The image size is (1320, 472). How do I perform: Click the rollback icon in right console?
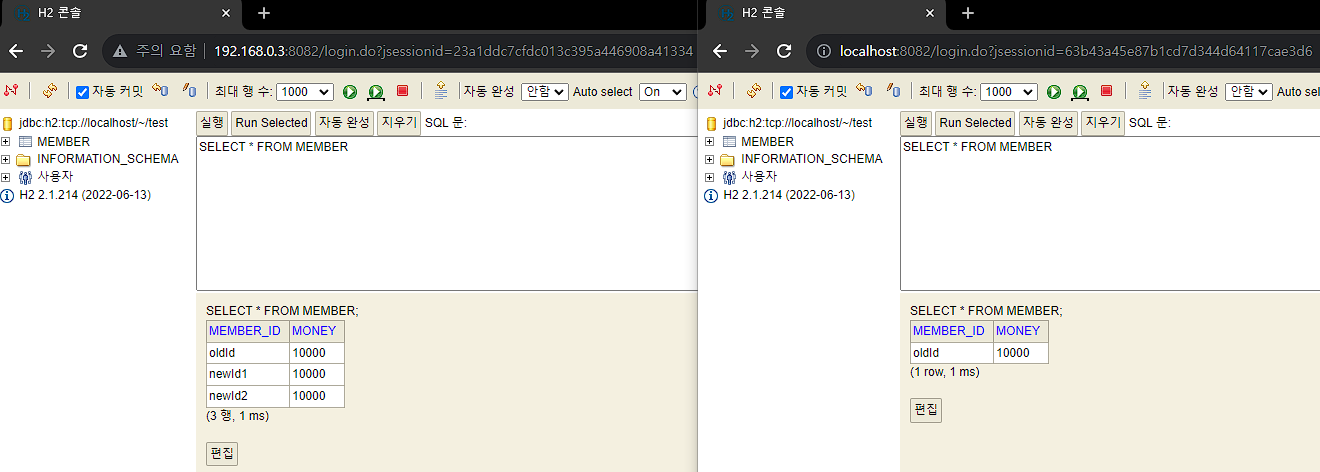[864, 91]
